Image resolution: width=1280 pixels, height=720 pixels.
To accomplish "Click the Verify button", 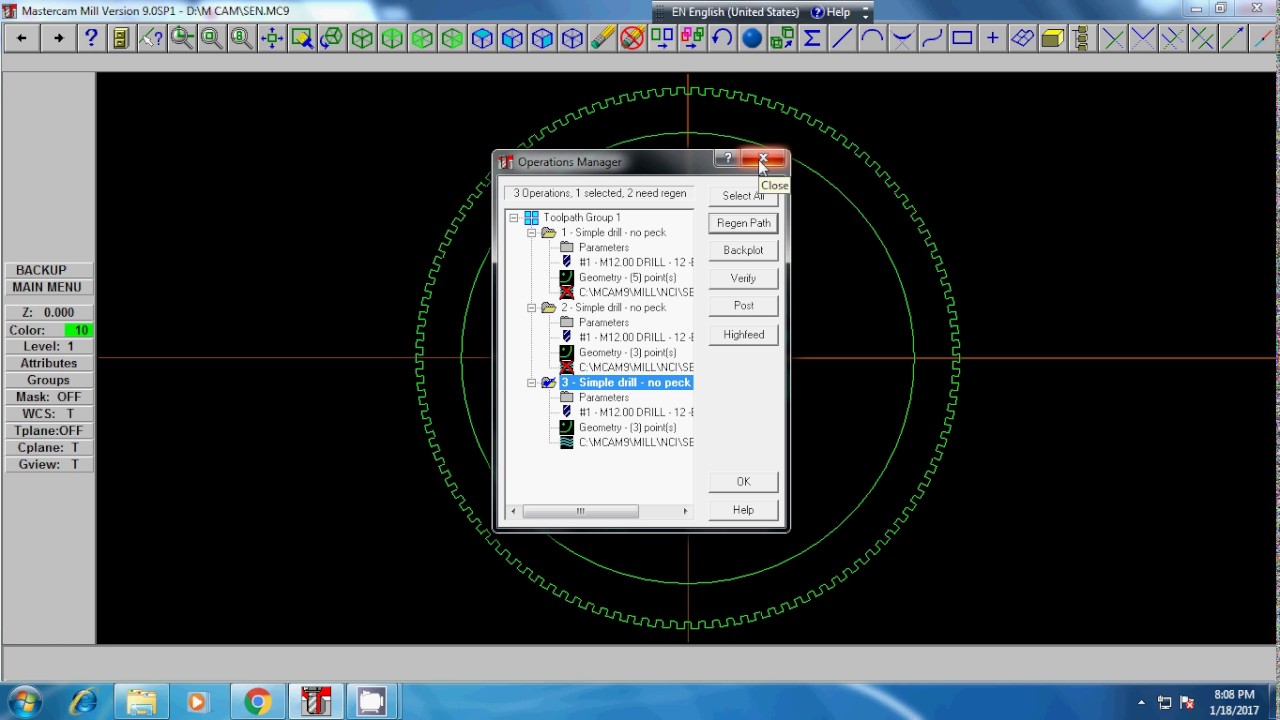I will (743, 278).
